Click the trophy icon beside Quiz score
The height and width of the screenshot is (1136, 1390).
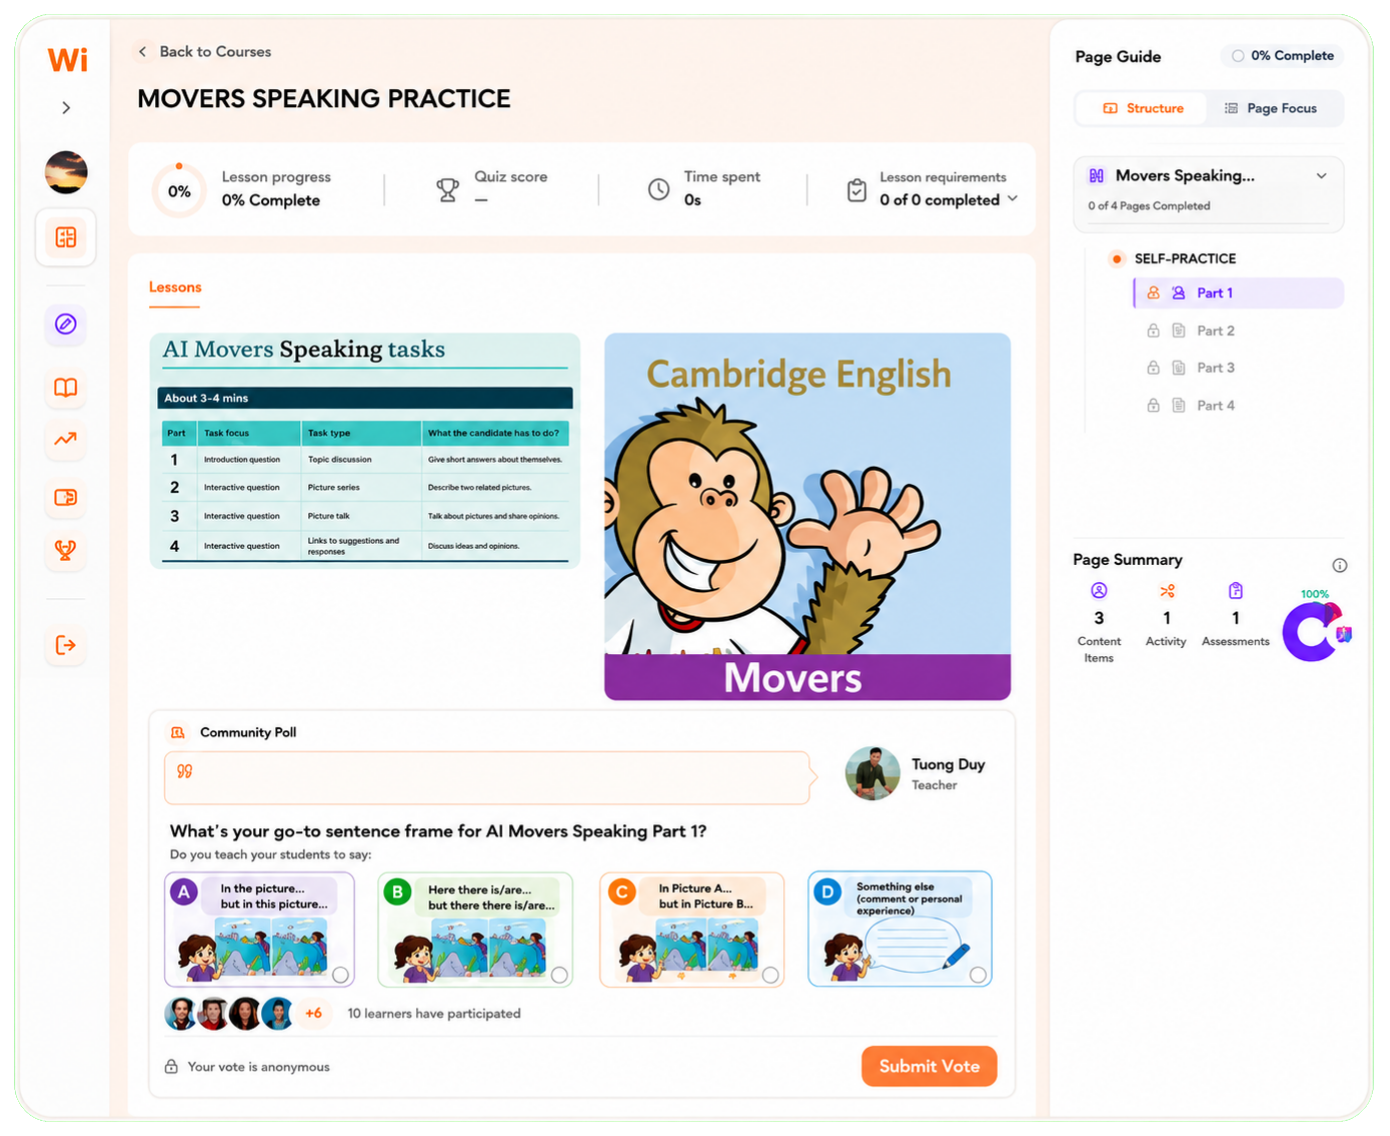(x=448, y=189)
